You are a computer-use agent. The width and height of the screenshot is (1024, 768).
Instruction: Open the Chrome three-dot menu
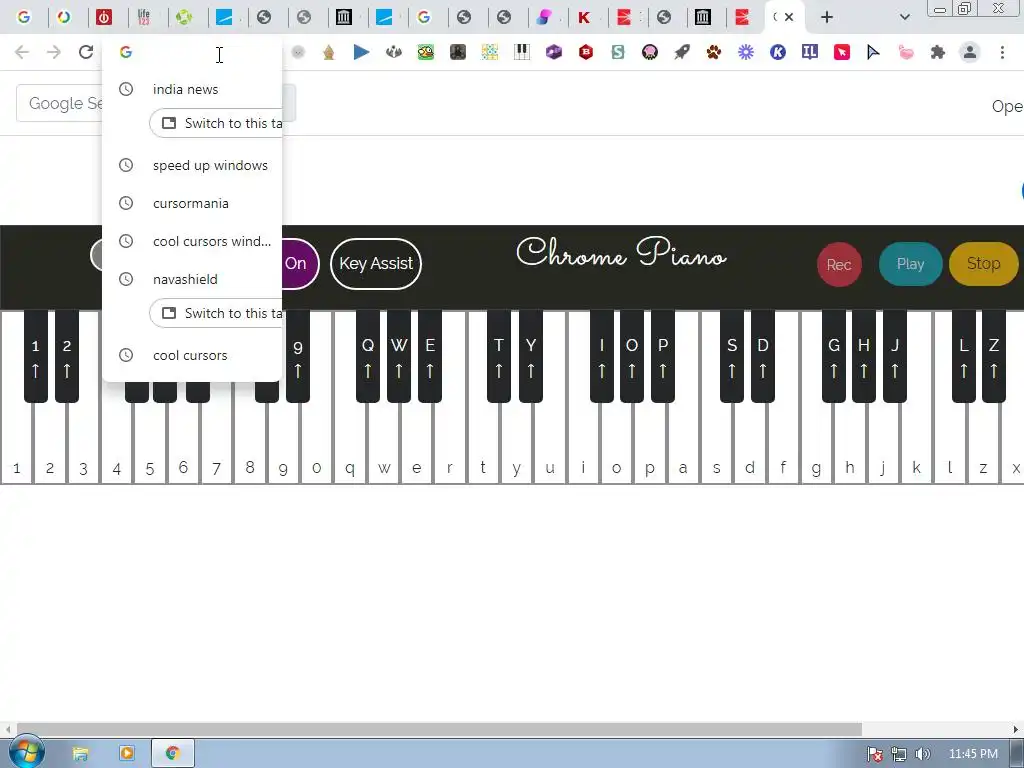click(x=1002, y=52)
